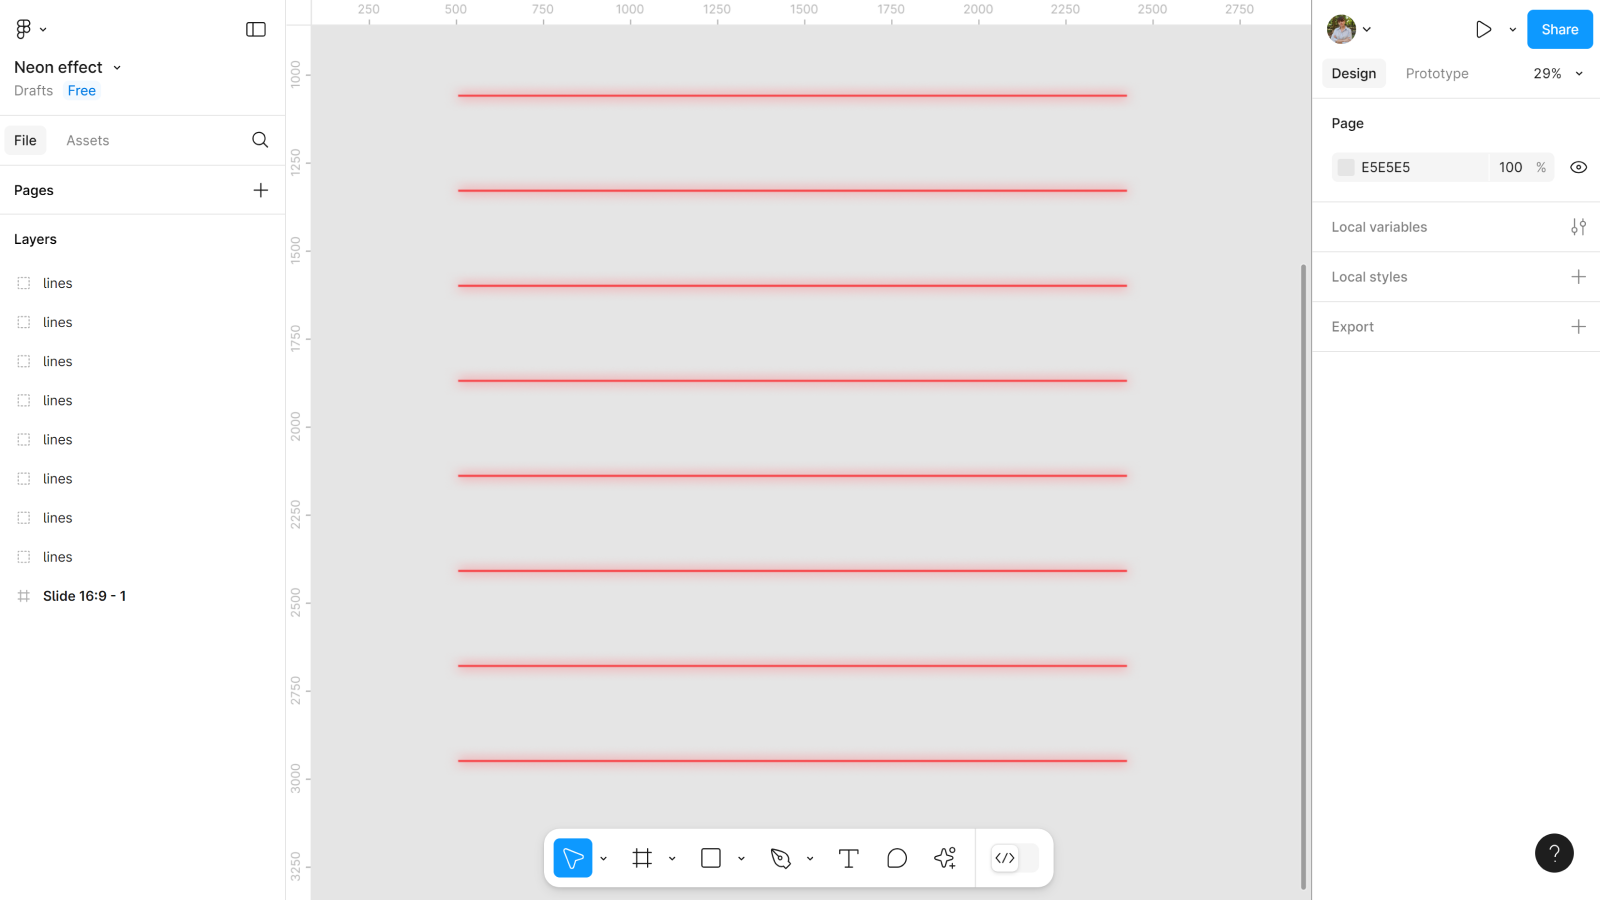Click the page background color swatch

1346,167
